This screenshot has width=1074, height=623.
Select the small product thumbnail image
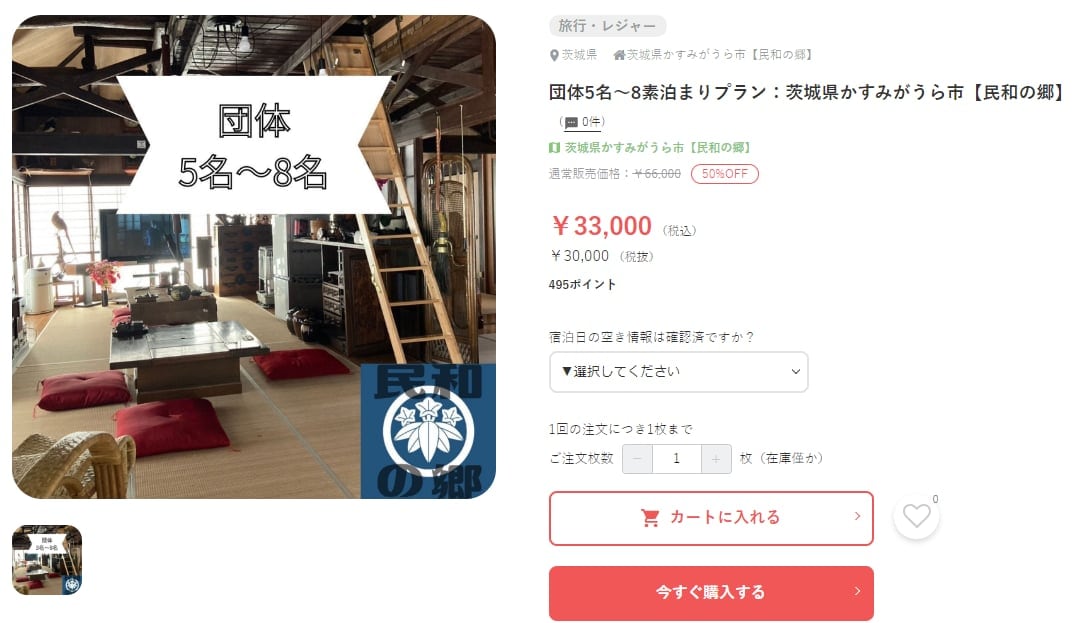click(47, 559)
